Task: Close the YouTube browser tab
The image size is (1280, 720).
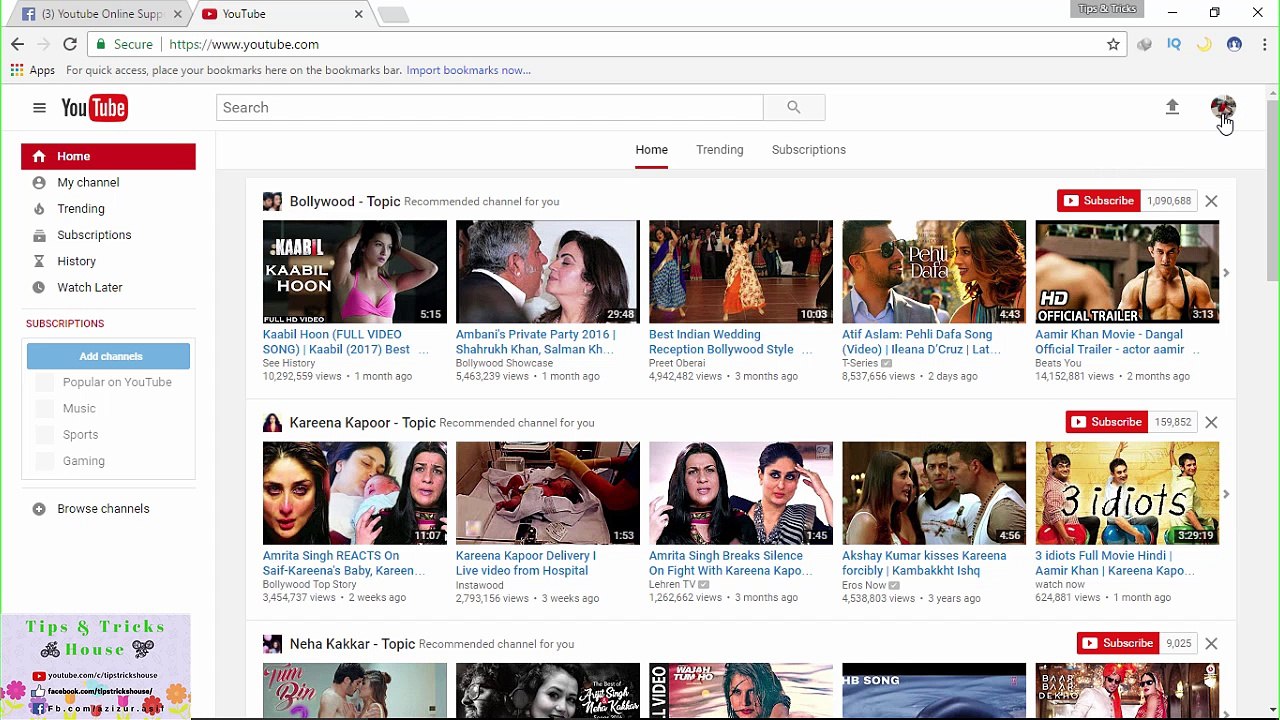Action: (358, 14)
